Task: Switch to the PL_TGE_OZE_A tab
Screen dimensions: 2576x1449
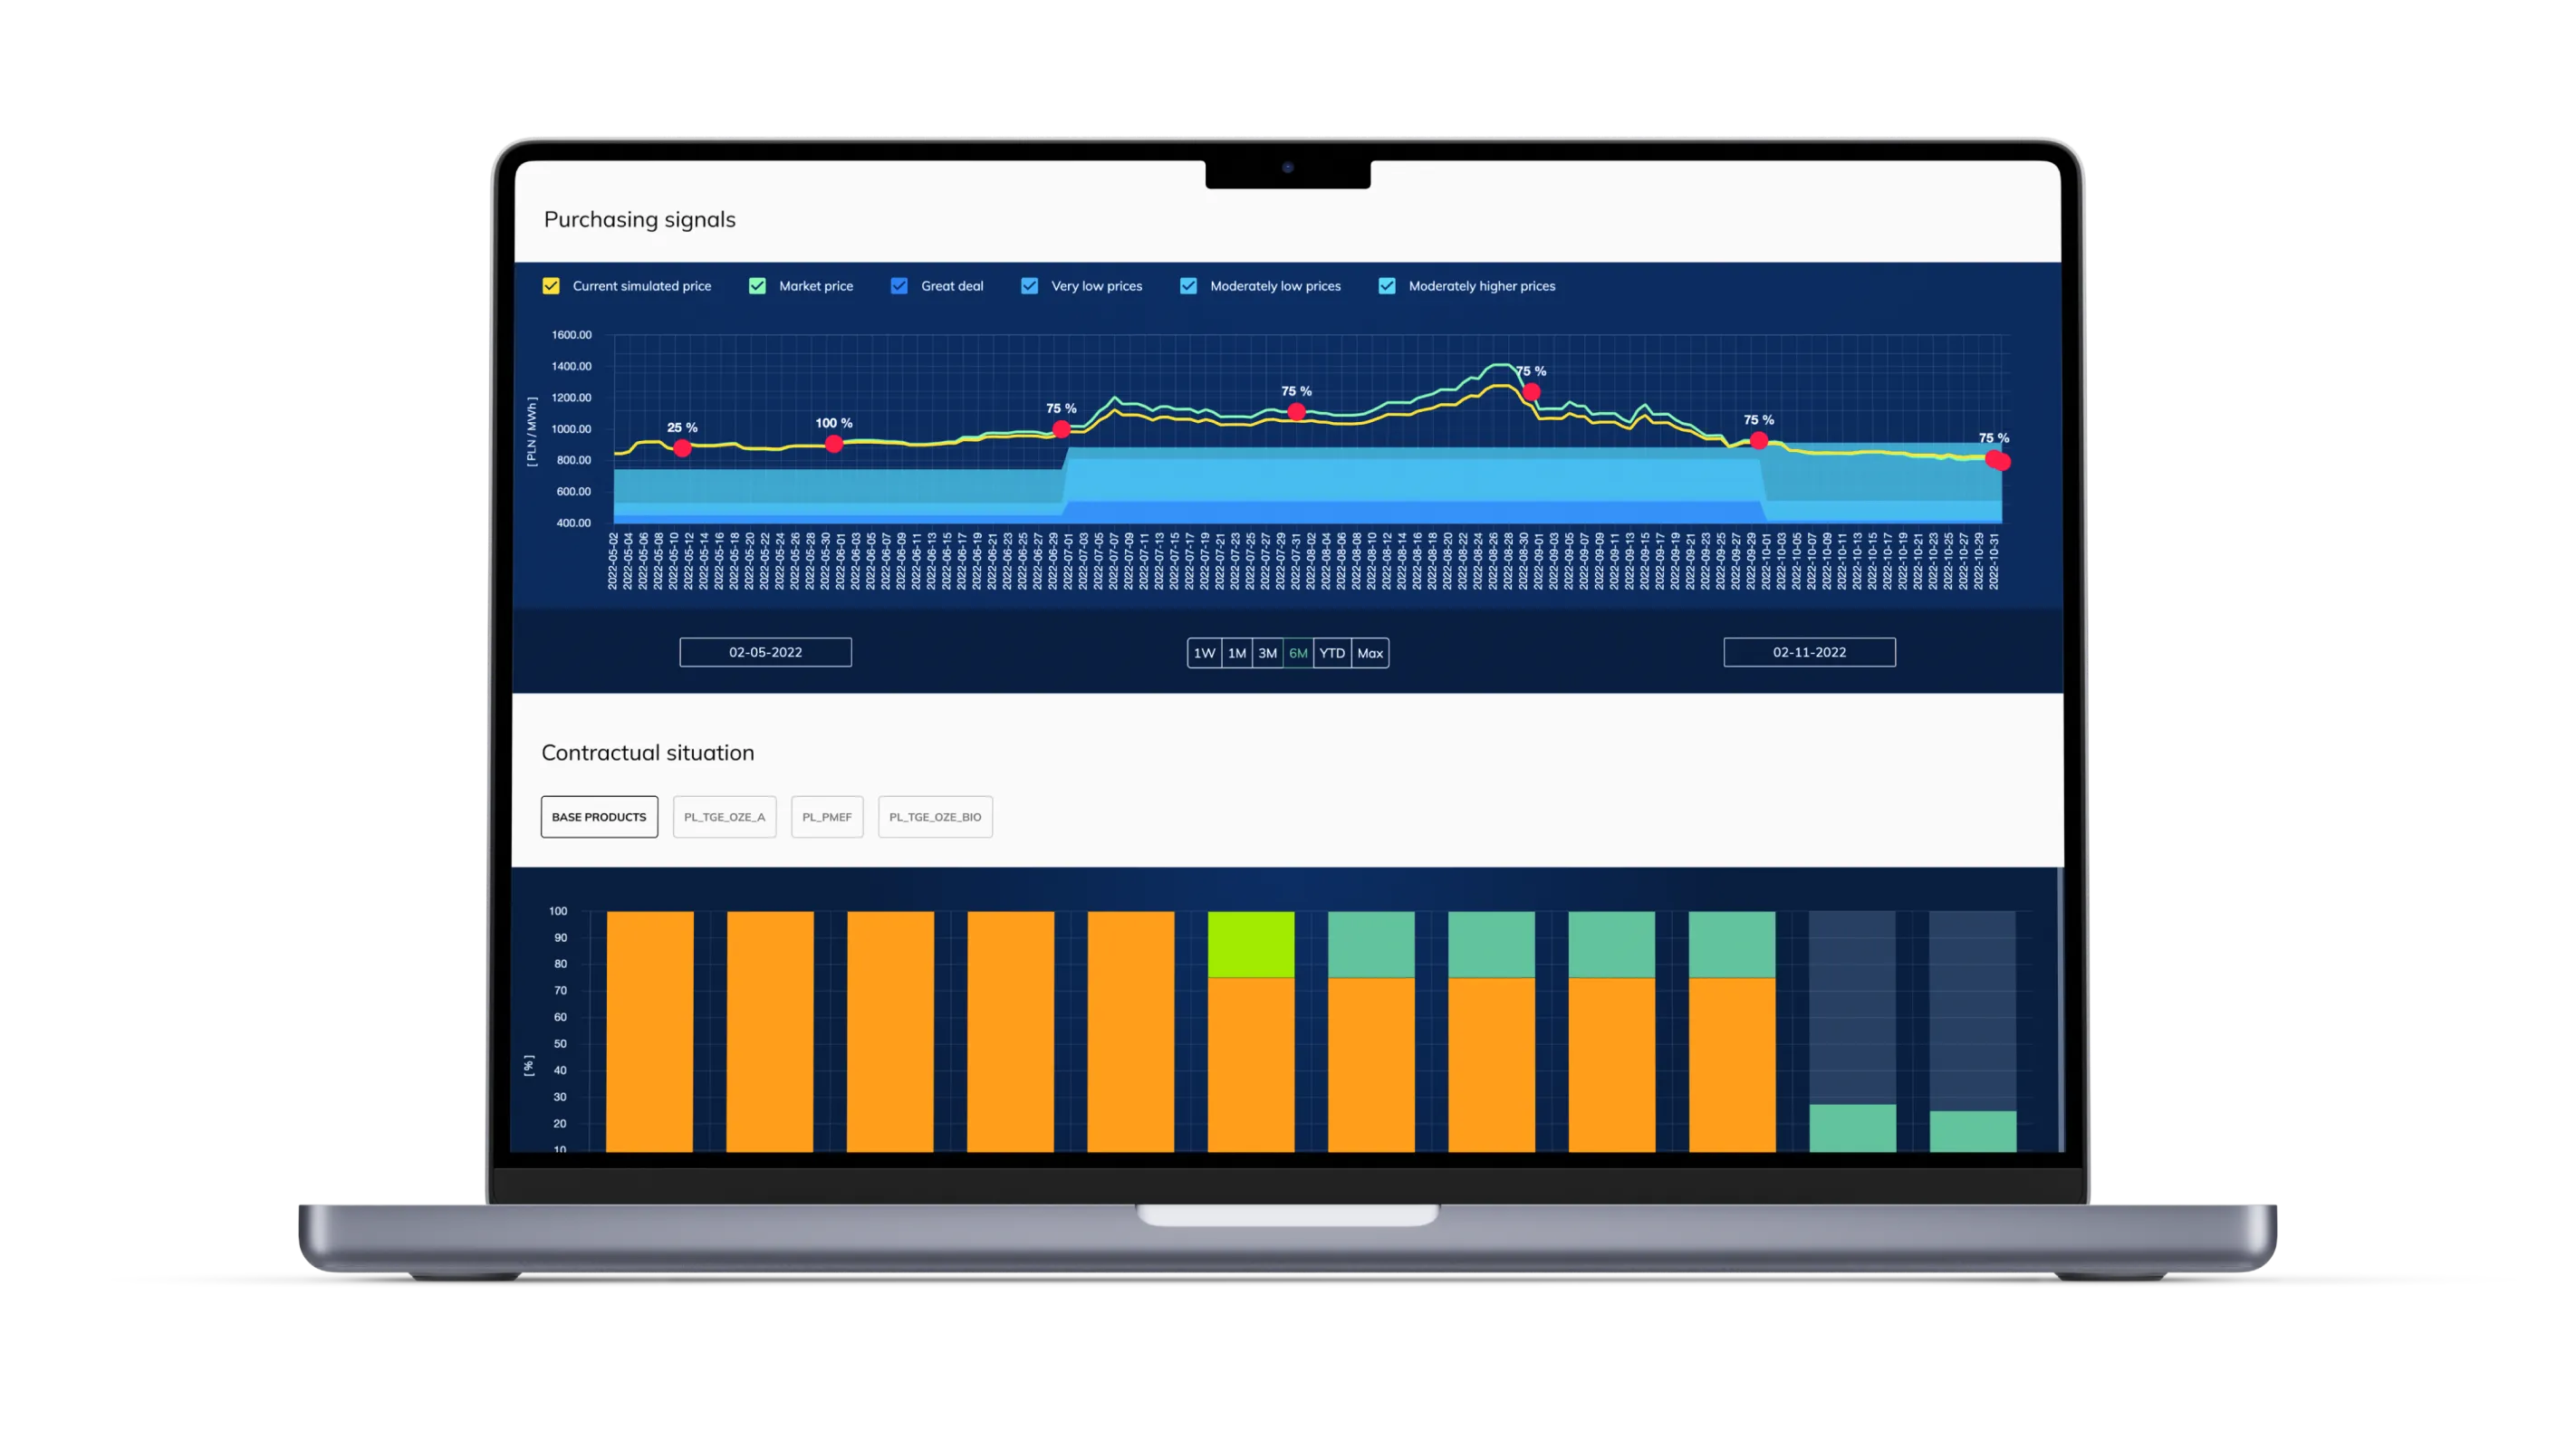Action: click(724, 817)
